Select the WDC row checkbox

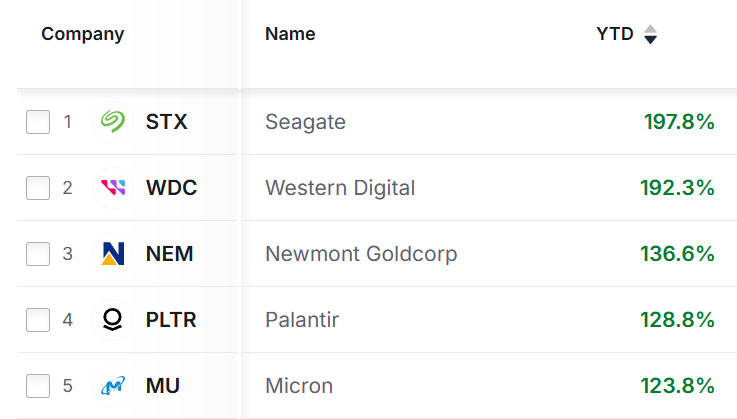(38, 188)
